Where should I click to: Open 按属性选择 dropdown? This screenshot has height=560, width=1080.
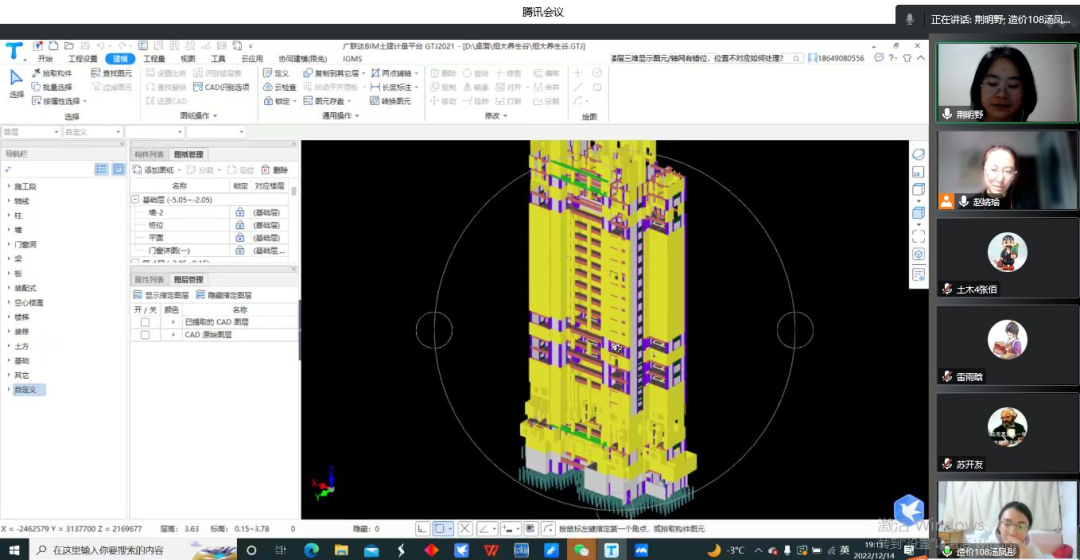pos(60,101)
